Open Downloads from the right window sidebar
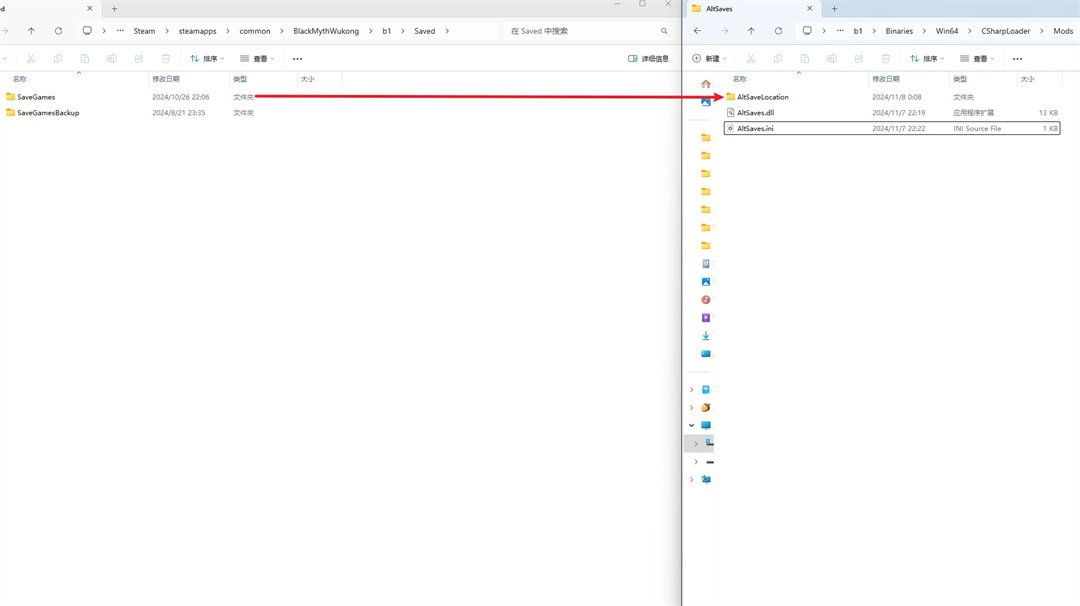The height and width of the screenshot is (606, 1080). pyautogui.click(x=706, y=336)
